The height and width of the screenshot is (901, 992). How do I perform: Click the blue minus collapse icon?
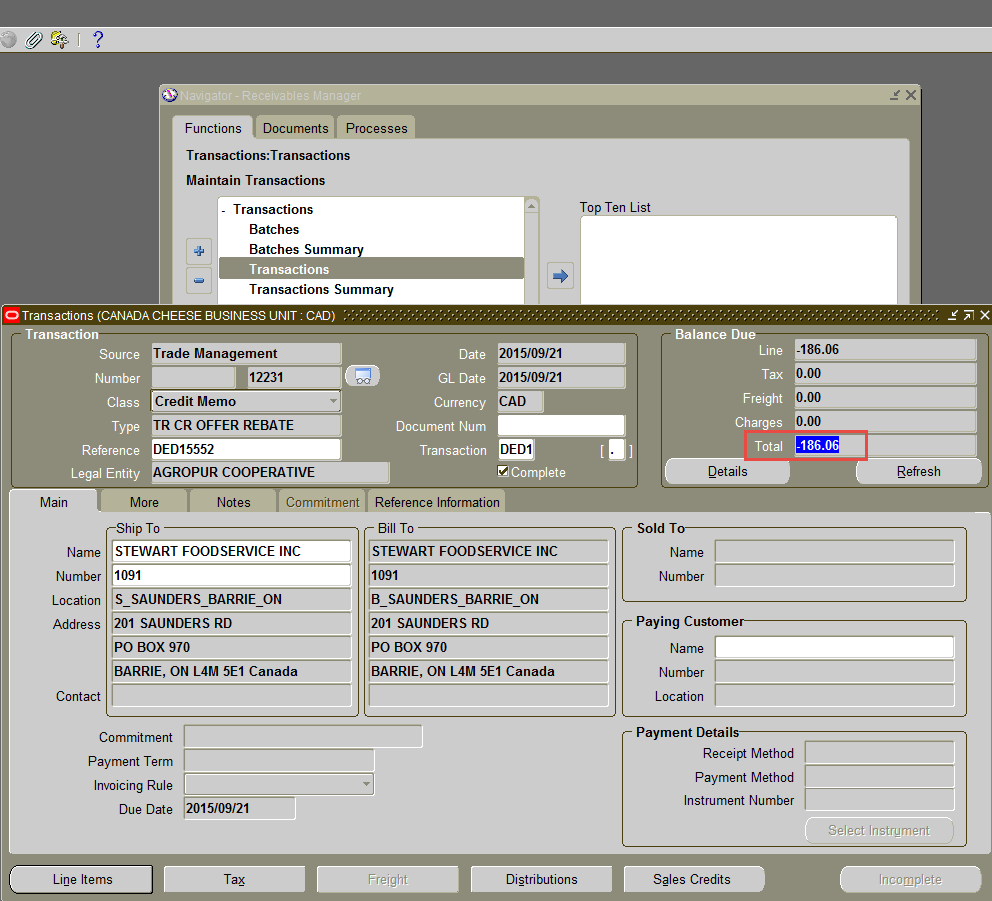(x=200, y=281)
